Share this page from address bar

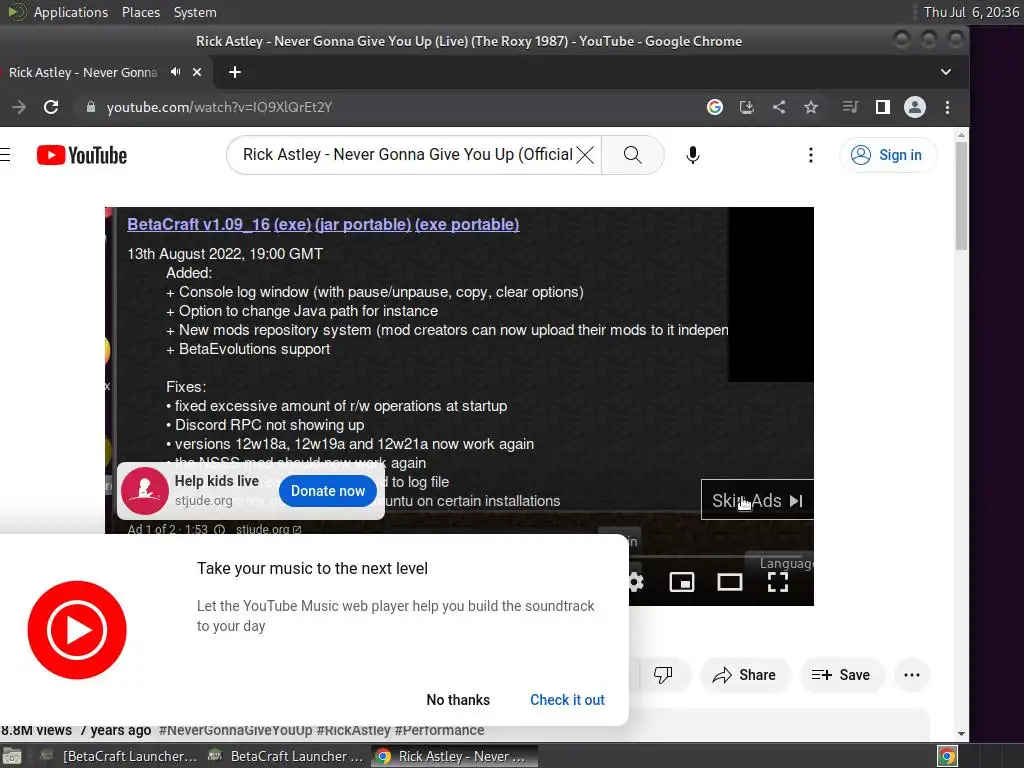[778, 107]
